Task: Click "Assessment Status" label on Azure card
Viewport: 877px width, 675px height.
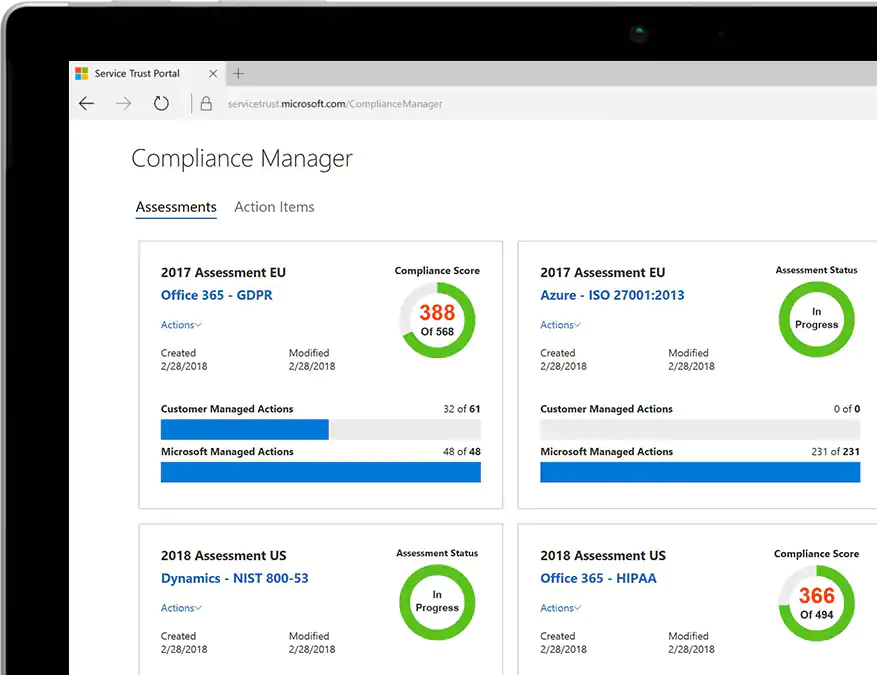Action: point(817,270)
